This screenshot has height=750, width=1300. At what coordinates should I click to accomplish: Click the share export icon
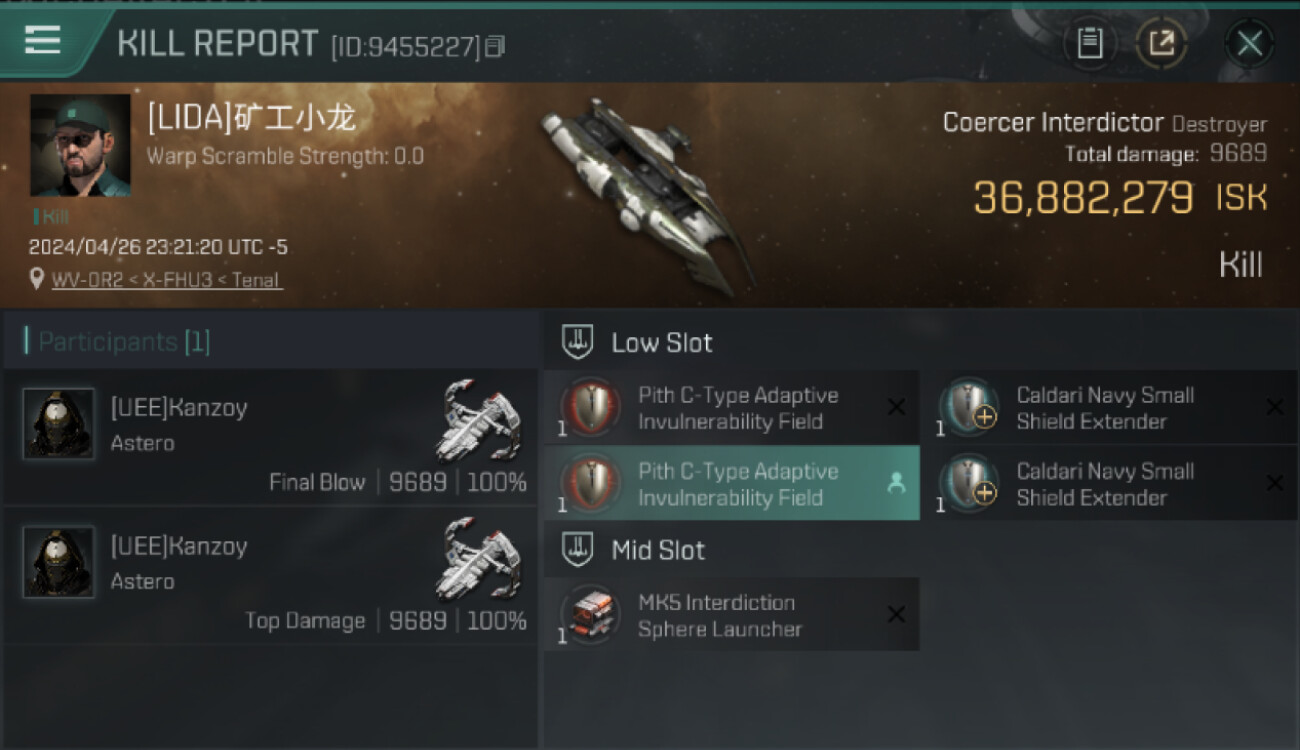pyautogui.click(x=1162, y=43)
